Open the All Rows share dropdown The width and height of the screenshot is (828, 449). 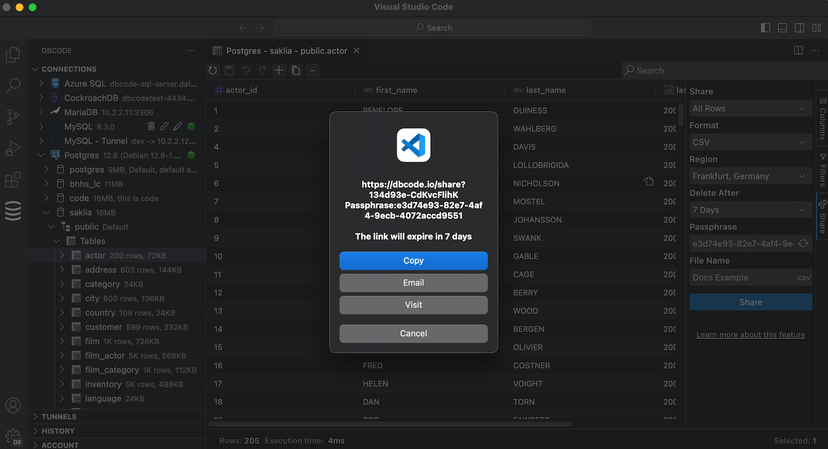[x=750, y=108]
